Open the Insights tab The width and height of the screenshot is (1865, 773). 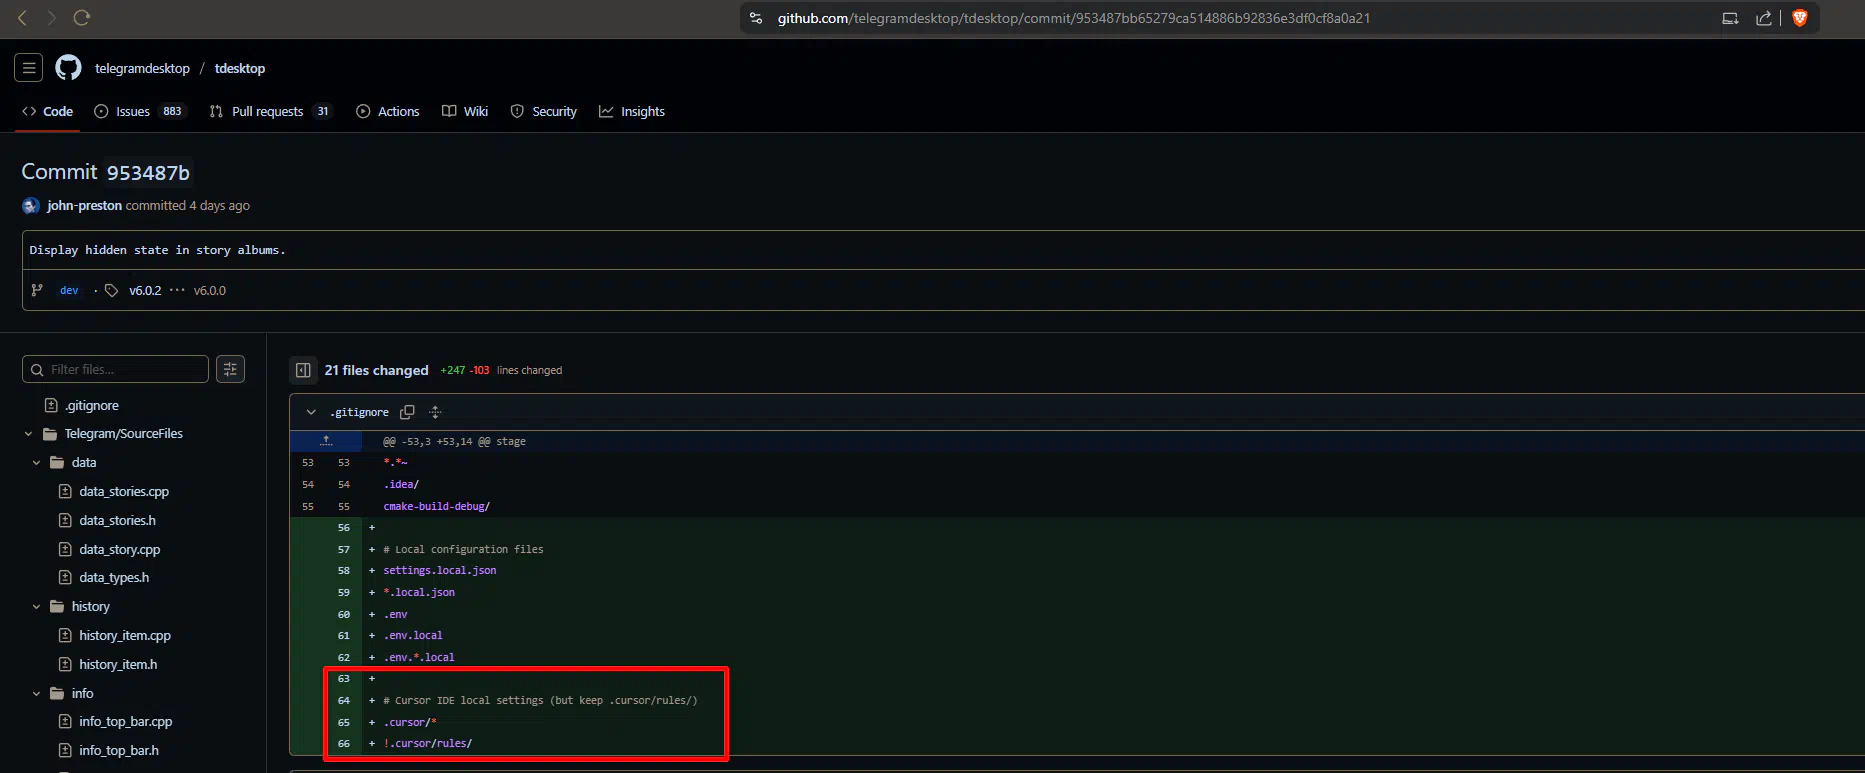(632, 111)
